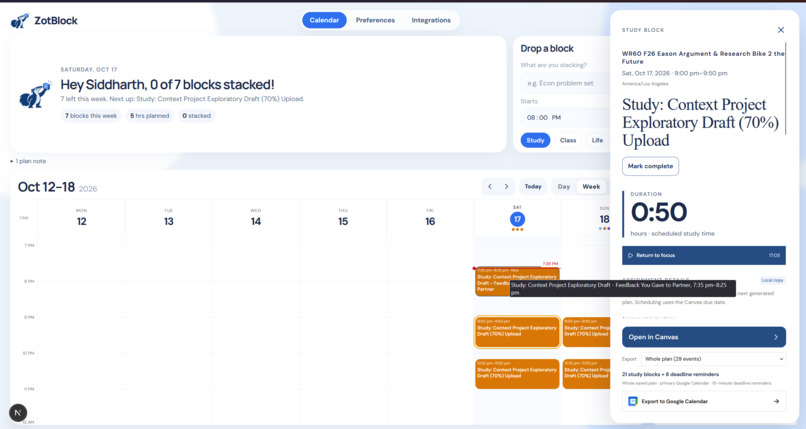Click the Oct 12–18 week title

tap(46, 187)
